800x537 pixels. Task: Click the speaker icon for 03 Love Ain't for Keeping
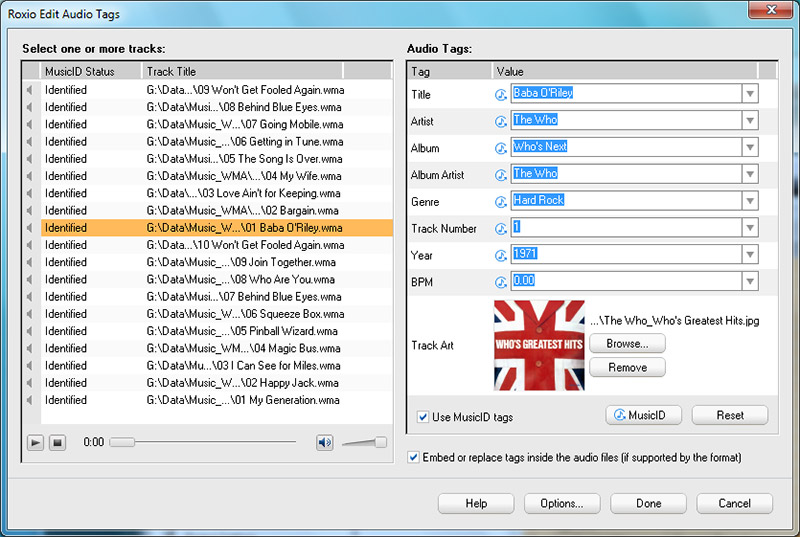tap(30, 193)
